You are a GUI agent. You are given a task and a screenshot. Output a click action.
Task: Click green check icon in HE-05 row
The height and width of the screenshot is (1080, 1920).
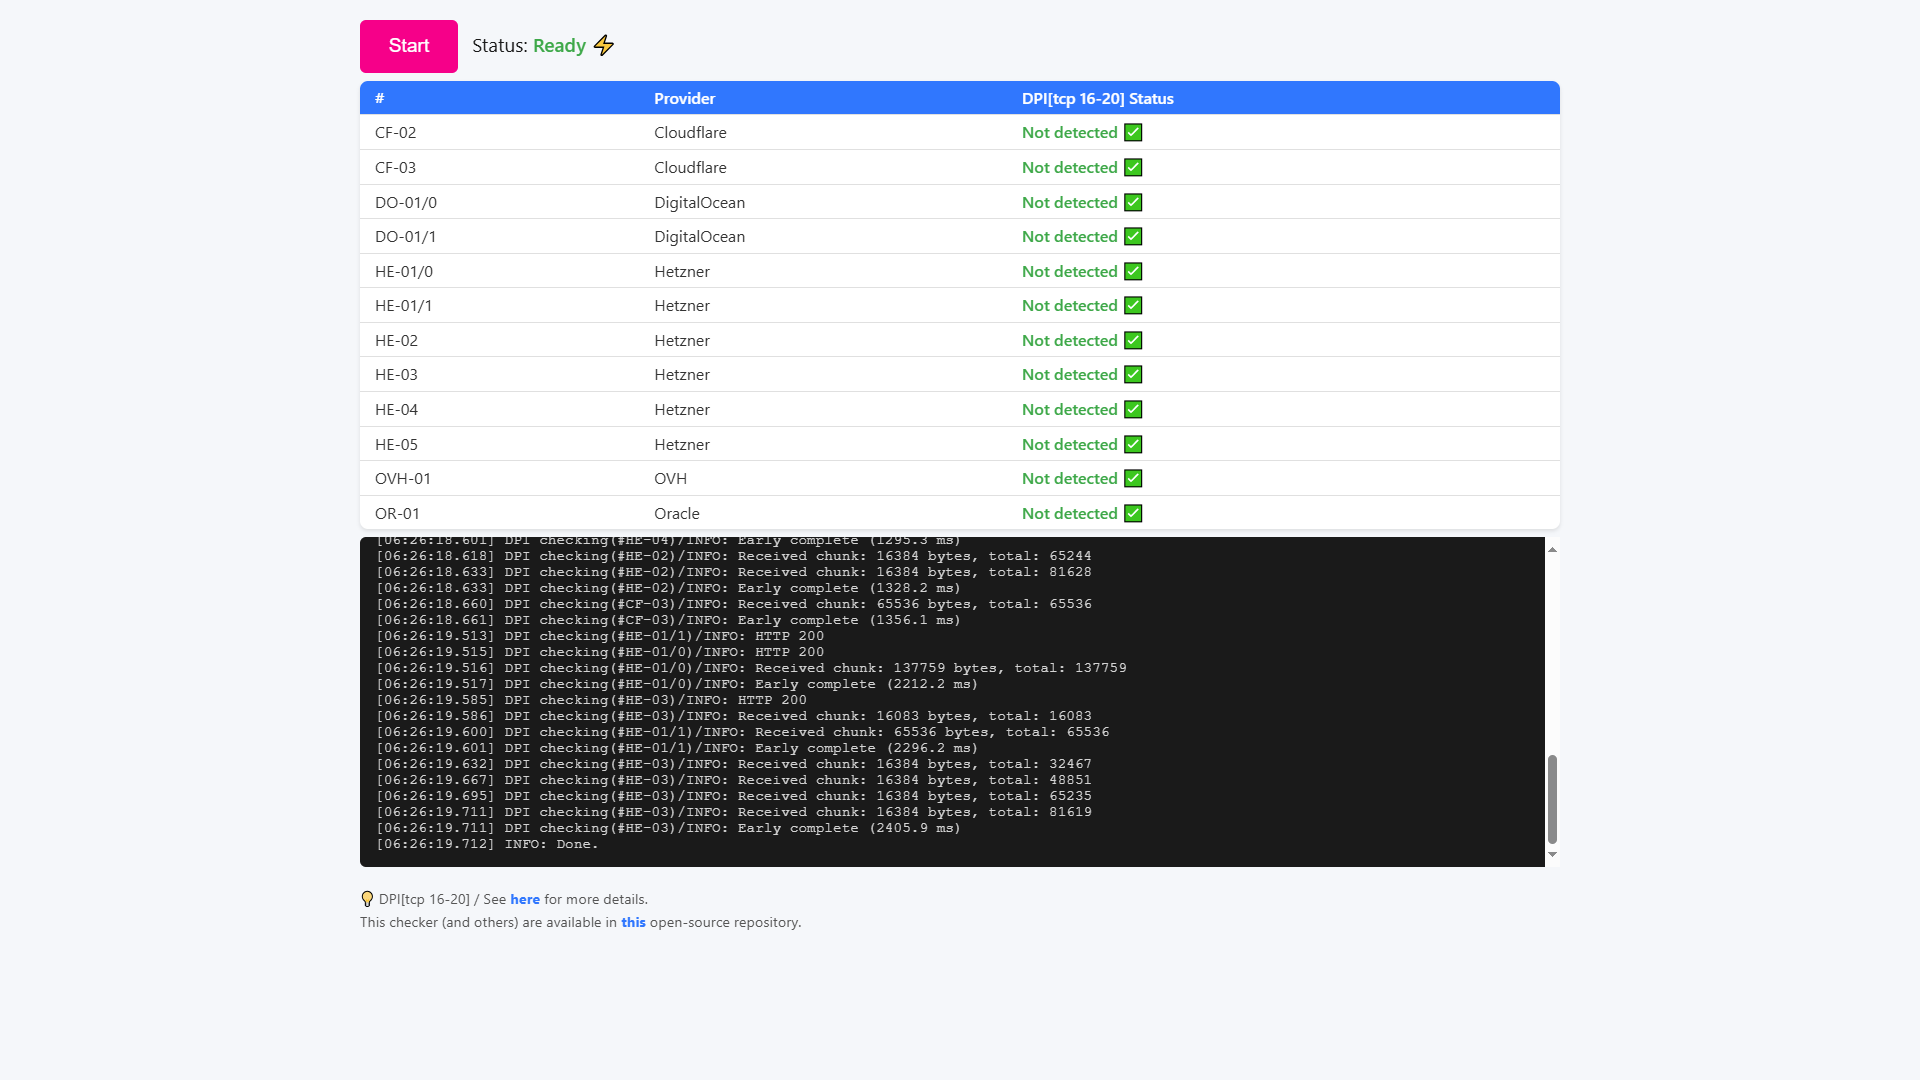[x=1133, y=445]
